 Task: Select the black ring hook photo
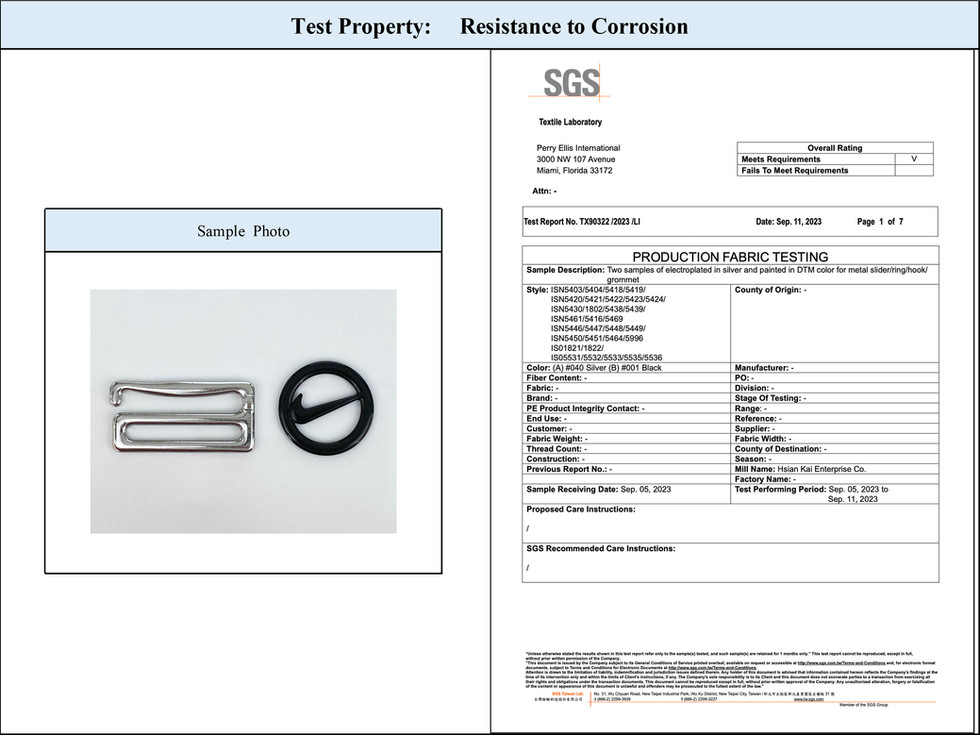pyautogui.click(x=325, y=410)
